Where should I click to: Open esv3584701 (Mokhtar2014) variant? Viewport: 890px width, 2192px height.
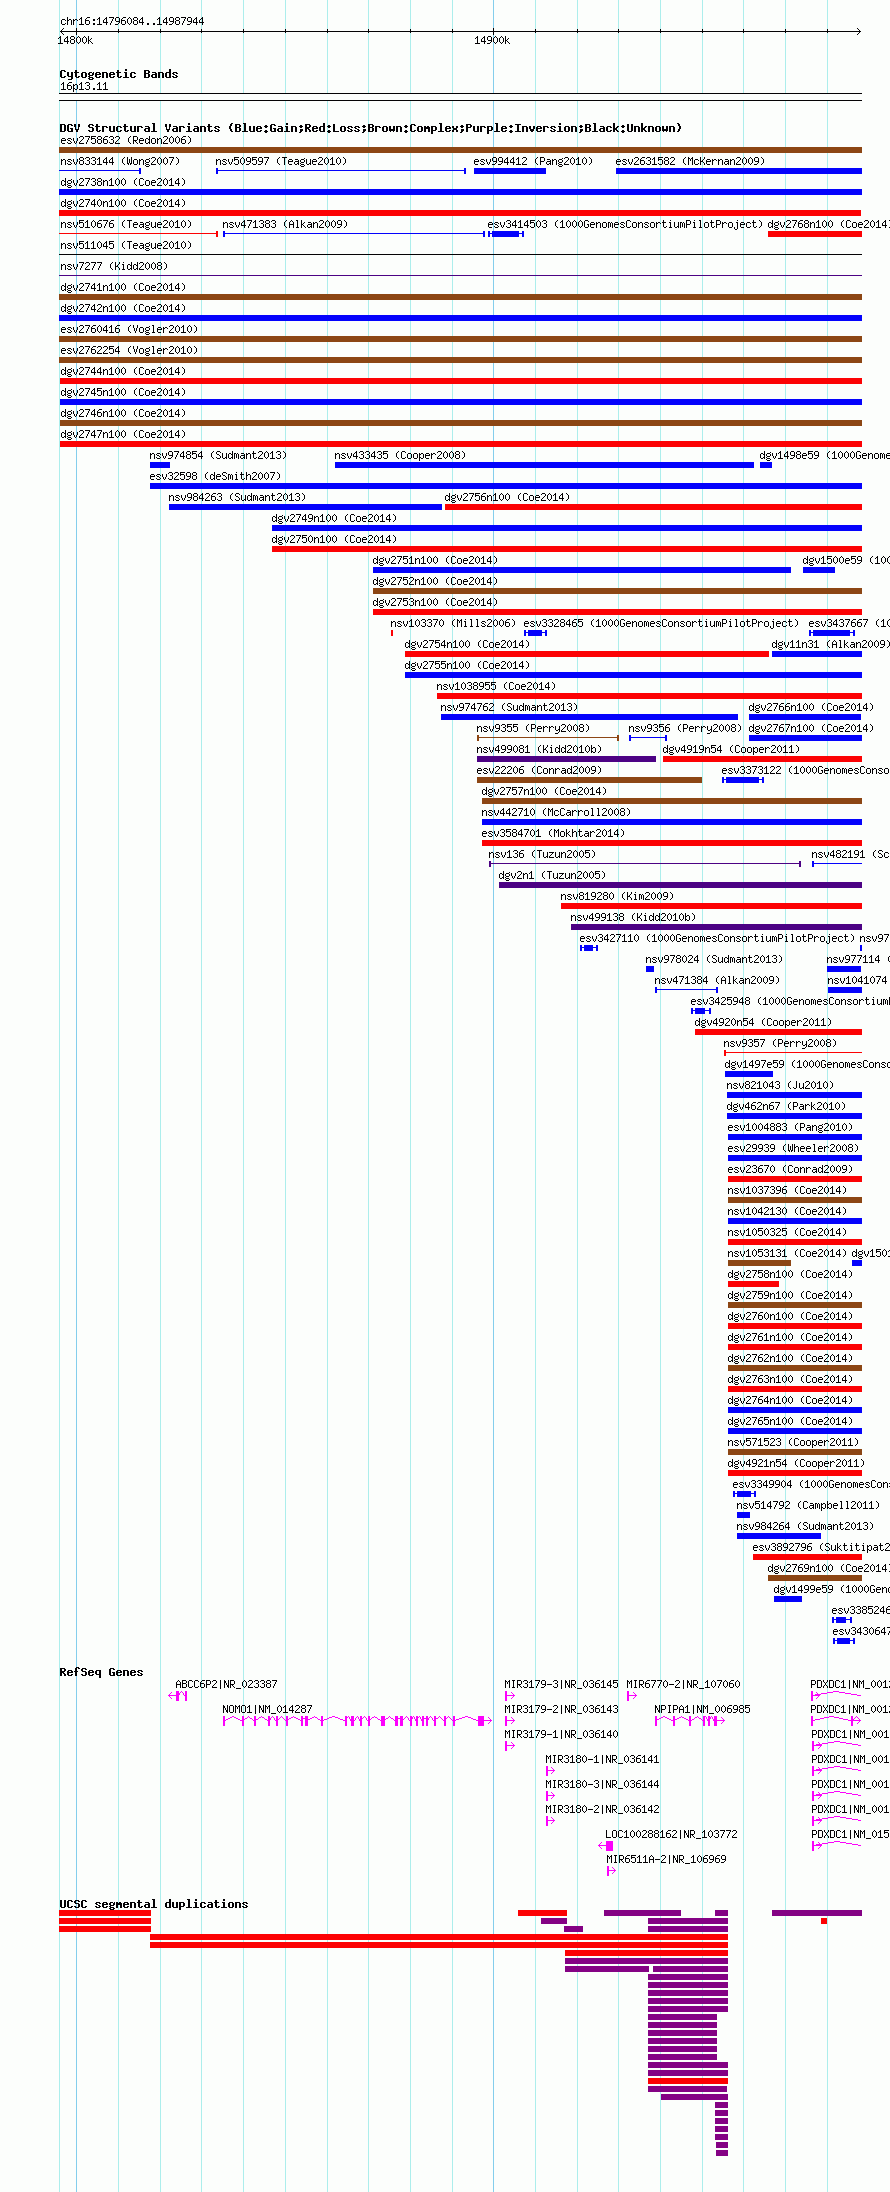[672, 843]
